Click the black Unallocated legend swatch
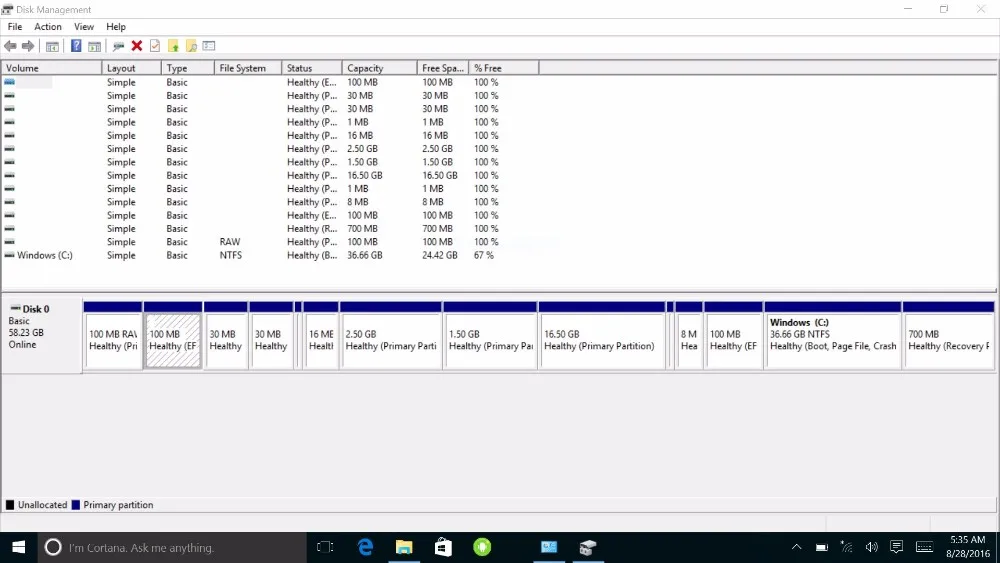The width and height of the screenshot is (1000, 563). [10, 505]
